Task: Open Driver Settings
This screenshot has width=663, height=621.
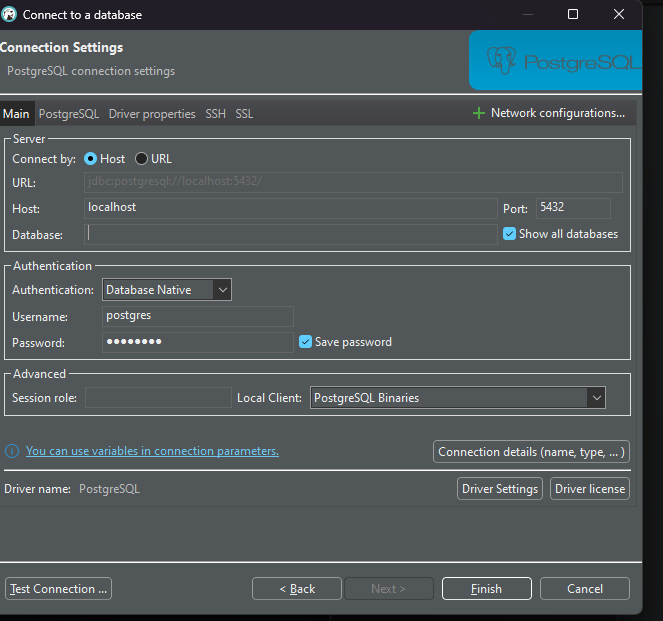Action: 500,489
